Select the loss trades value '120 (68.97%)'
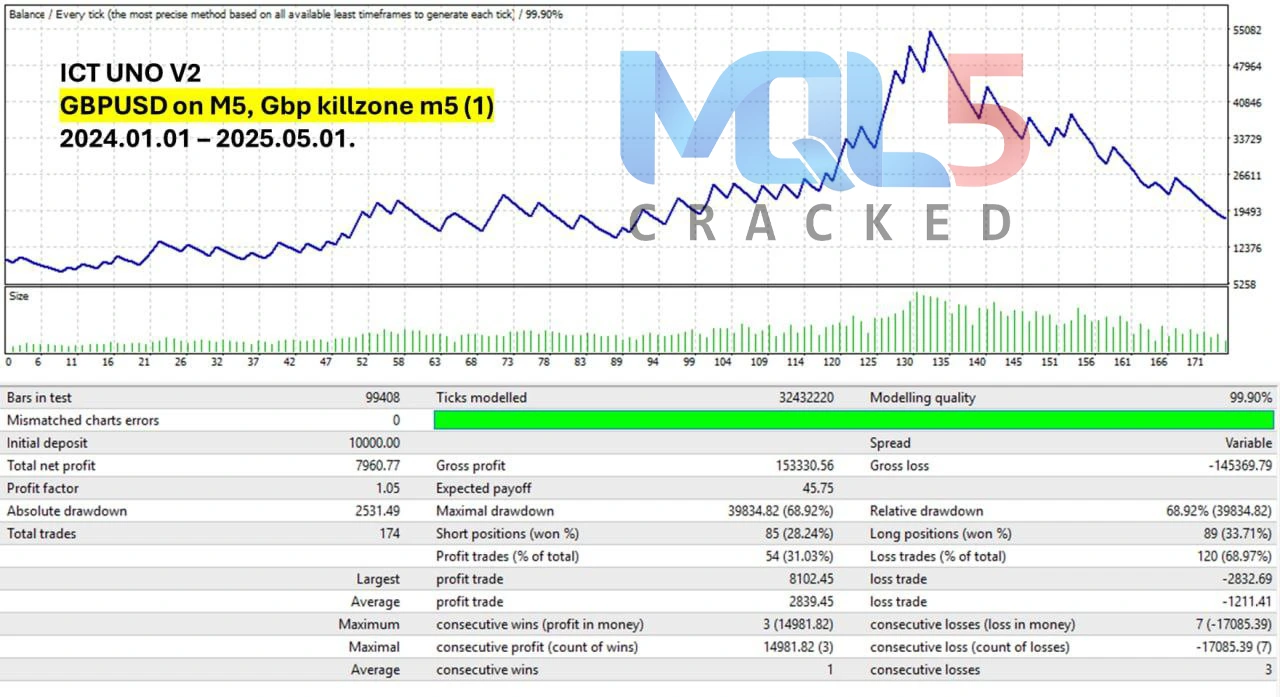Screen dimensions: 1280x697 [1233, 556]
